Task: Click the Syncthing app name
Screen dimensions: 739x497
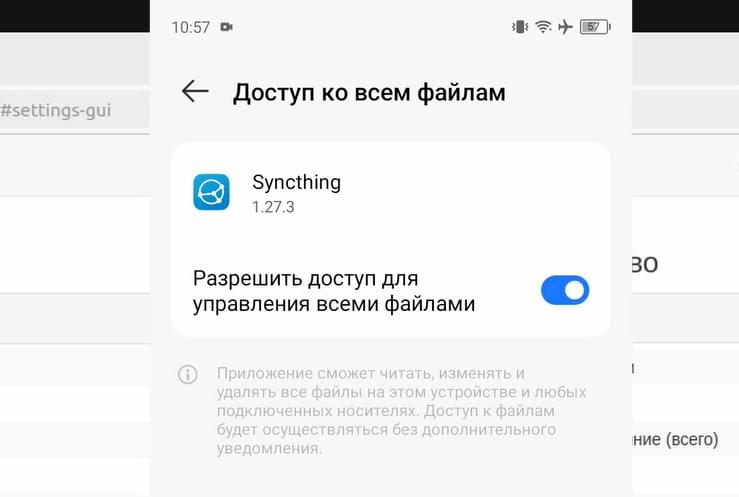Action: [x=296, y=182]
